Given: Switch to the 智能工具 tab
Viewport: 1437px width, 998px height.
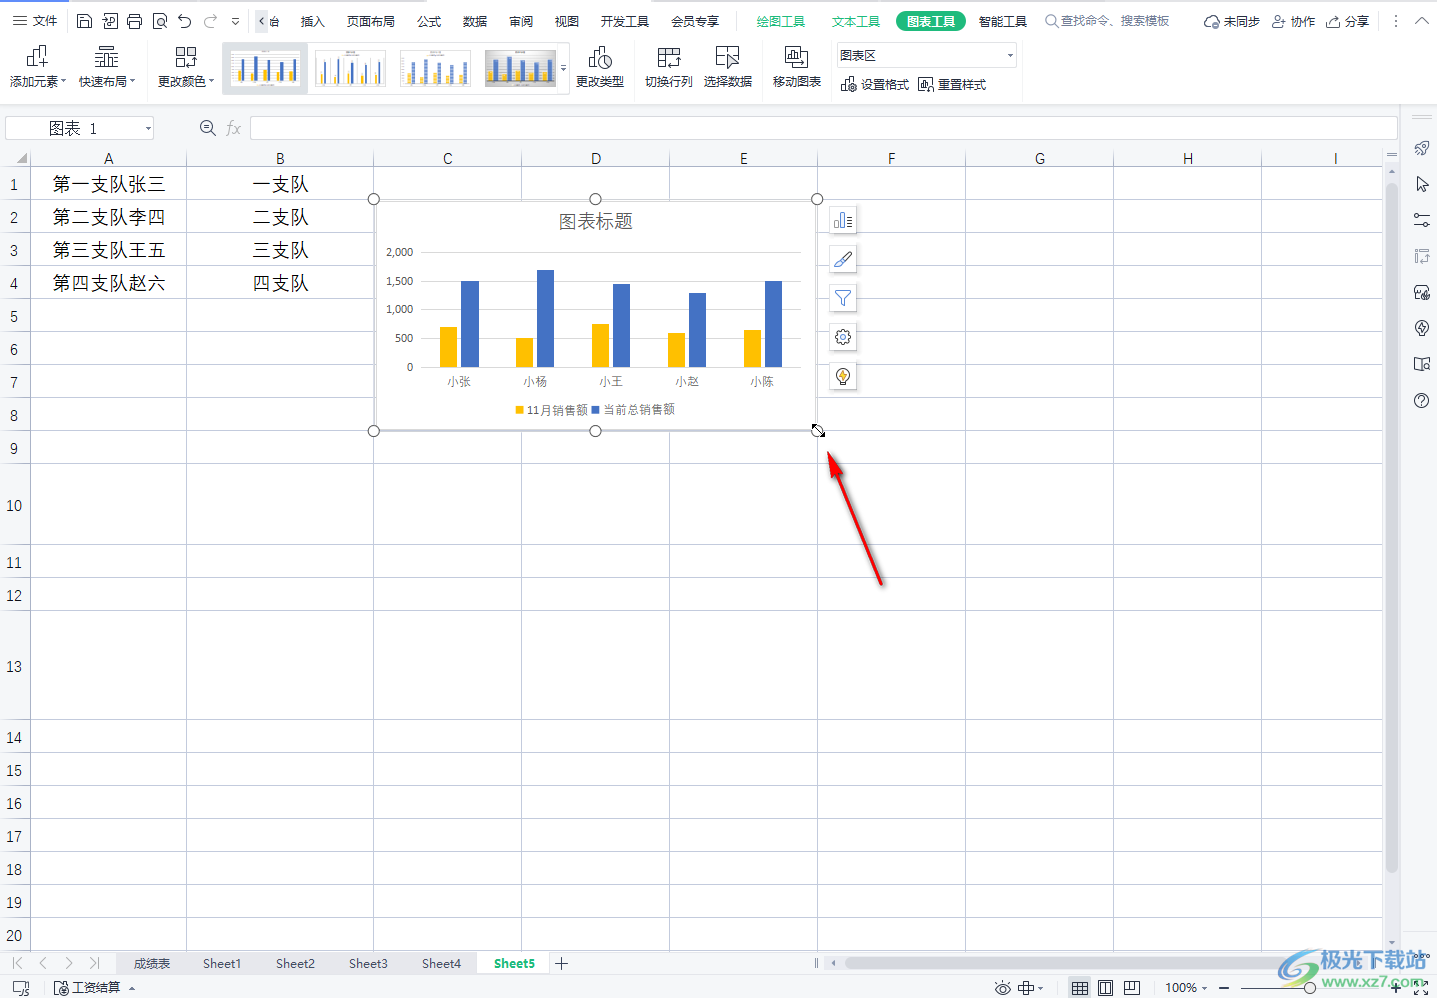Looking at the screenshot, I should 1003,21.
